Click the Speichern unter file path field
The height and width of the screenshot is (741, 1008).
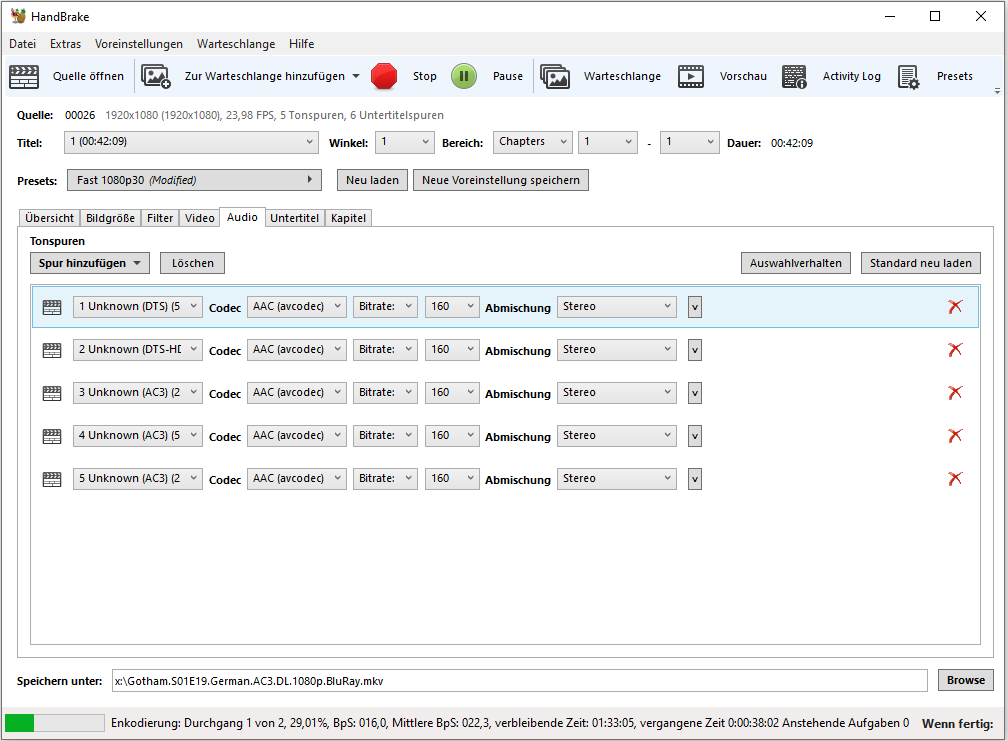pyautogui.click(x=519, y=681)
